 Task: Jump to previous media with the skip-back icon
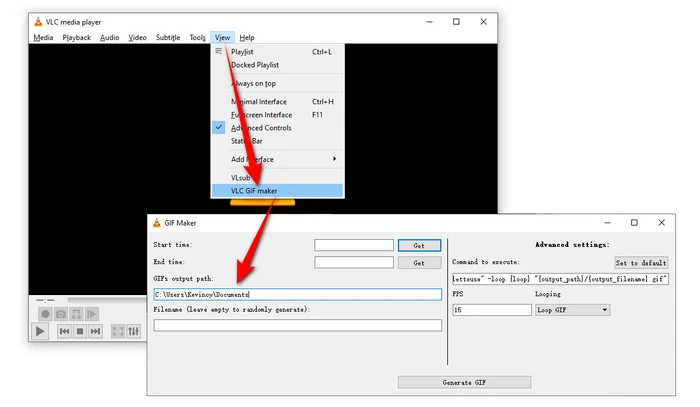64,331
